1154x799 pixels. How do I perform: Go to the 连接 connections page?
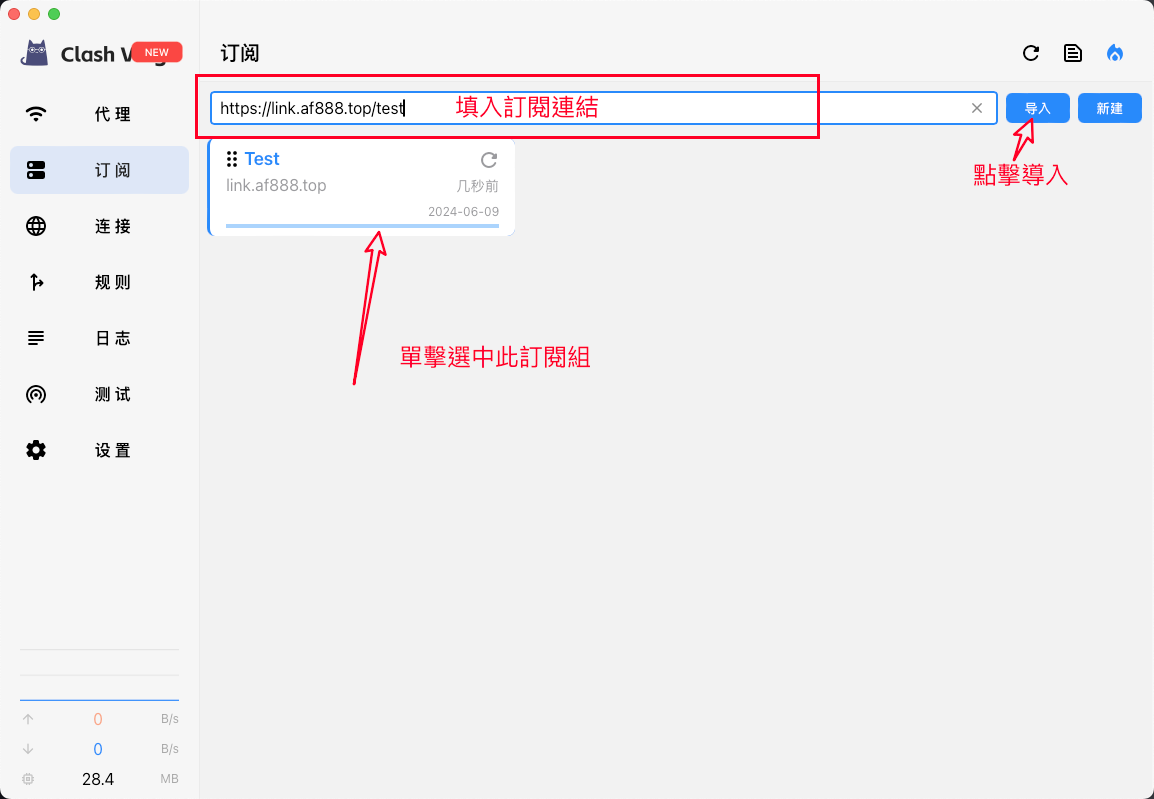tap(99, 226)
